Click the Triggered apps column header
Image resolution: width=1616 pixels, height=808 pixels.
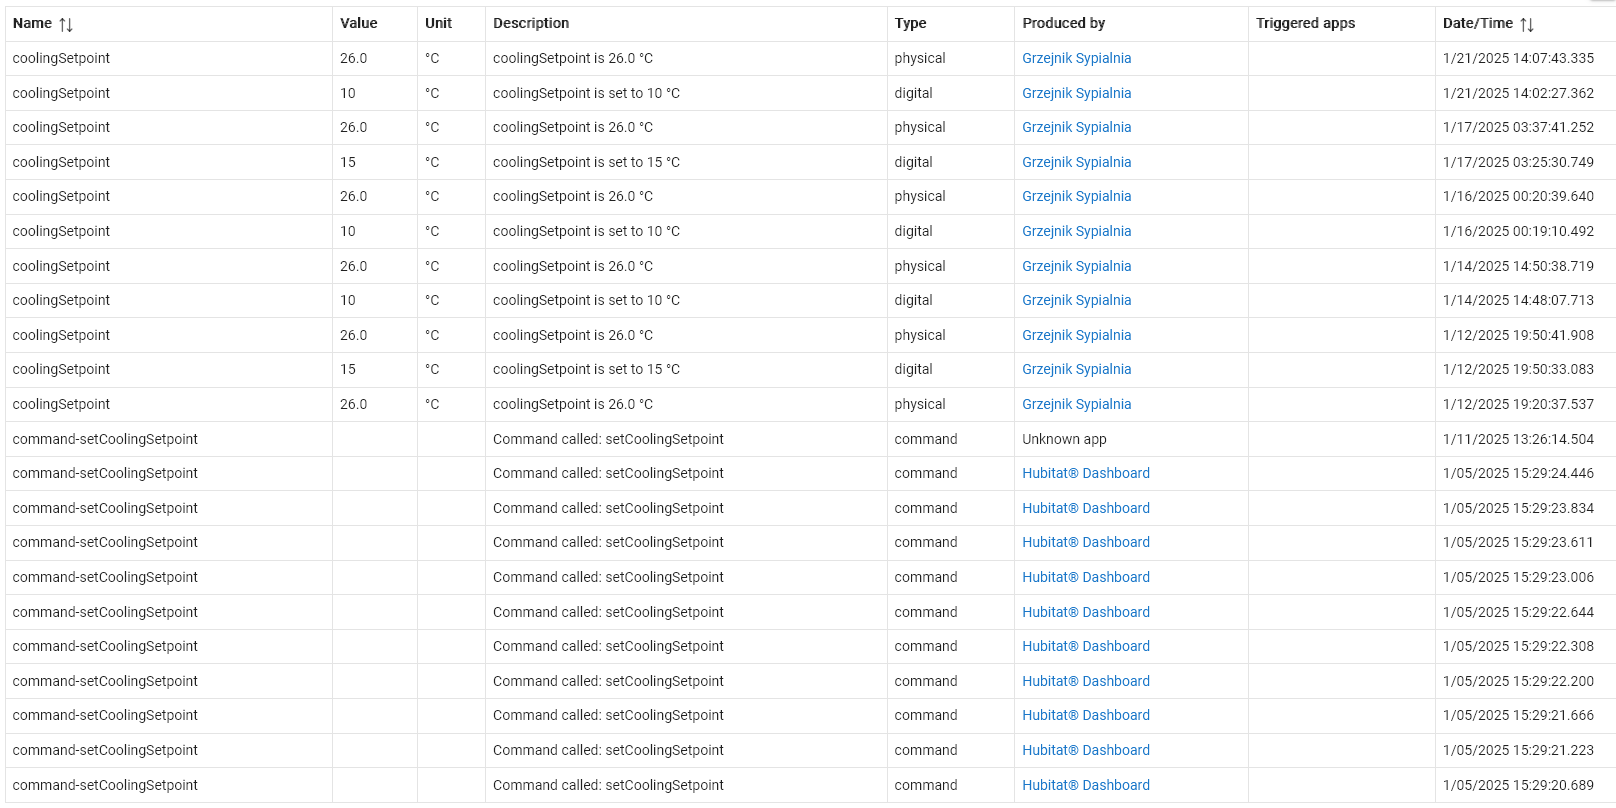point(1305,23)
